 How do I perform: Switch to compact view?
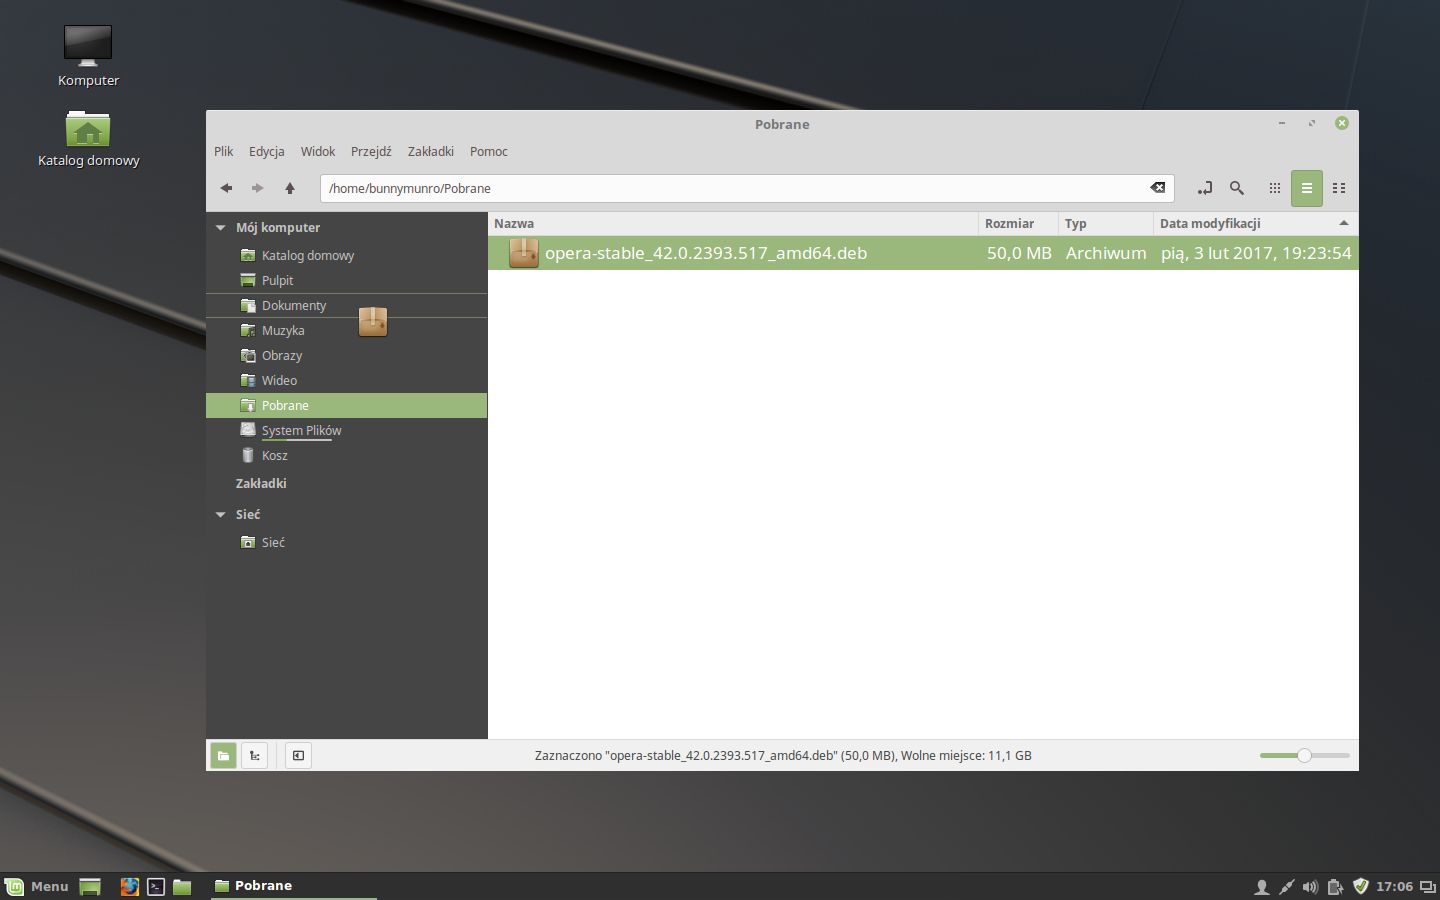click(1339, 188)
